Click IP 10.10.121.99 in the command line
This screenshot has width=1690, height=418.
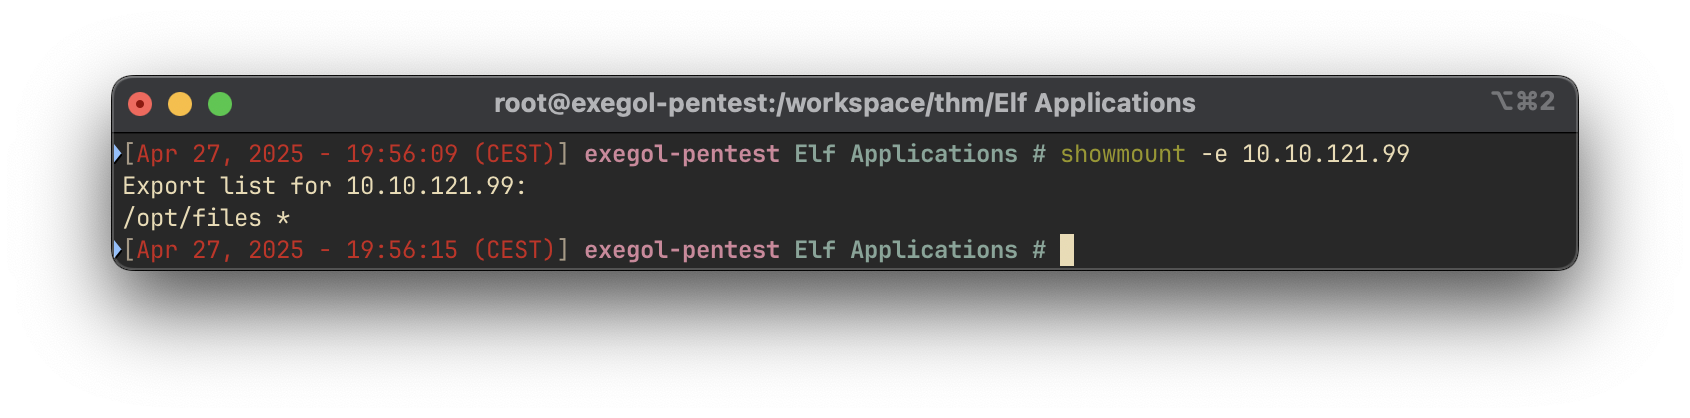pyautogui.click(x=1326, y=154)
